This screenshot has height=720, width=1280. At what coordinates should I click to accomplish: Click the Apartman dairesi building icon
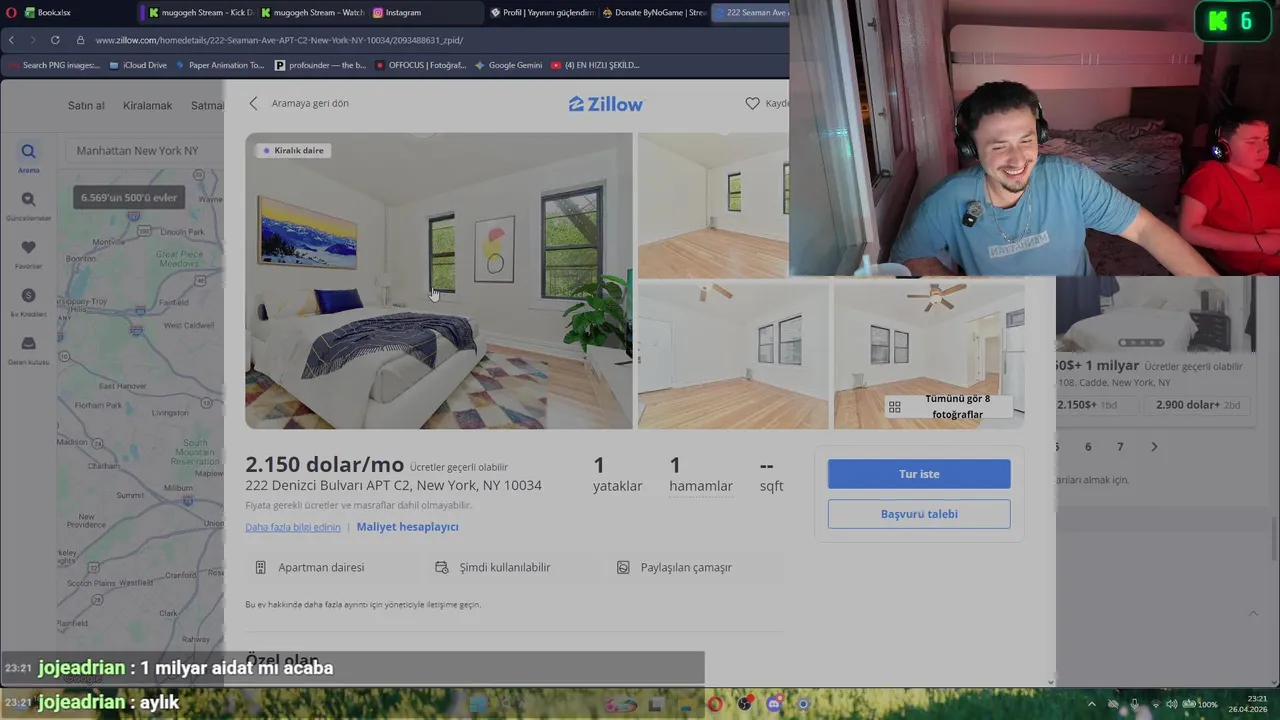coord(260,567)
